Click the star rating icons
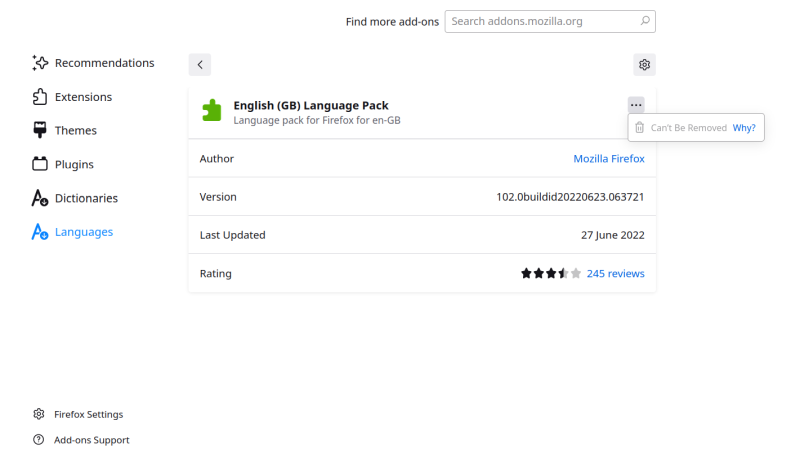The image size is (800, 458). point(551,273)
